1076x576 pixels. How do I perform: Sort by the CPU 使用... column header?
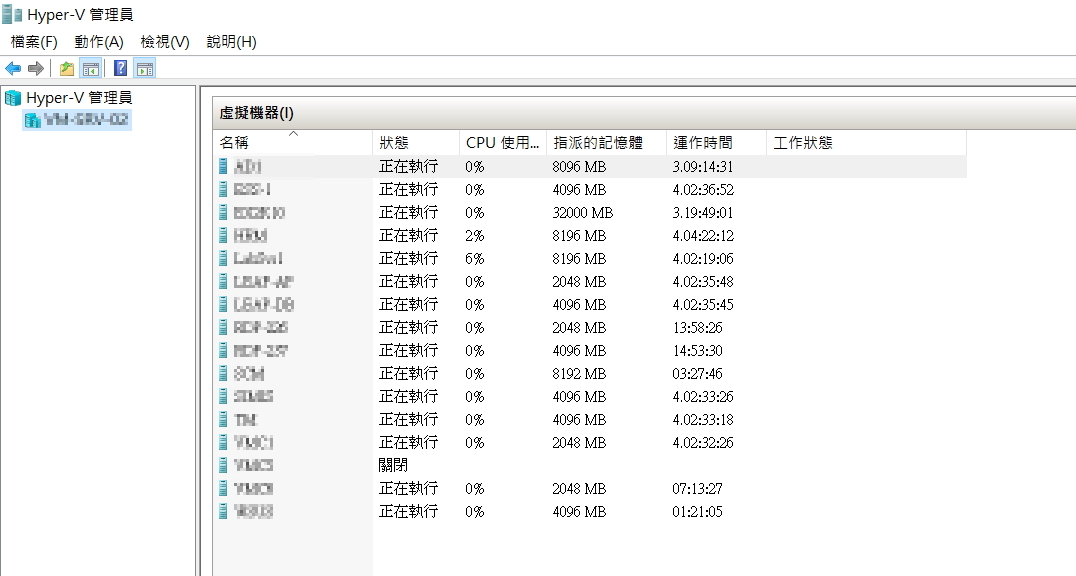pos(503,143)
